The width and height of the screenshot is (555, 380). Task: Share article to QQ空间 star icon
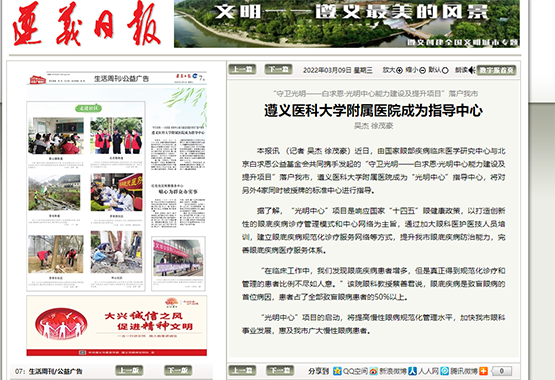pyautogui.click(x=337, y=371)
